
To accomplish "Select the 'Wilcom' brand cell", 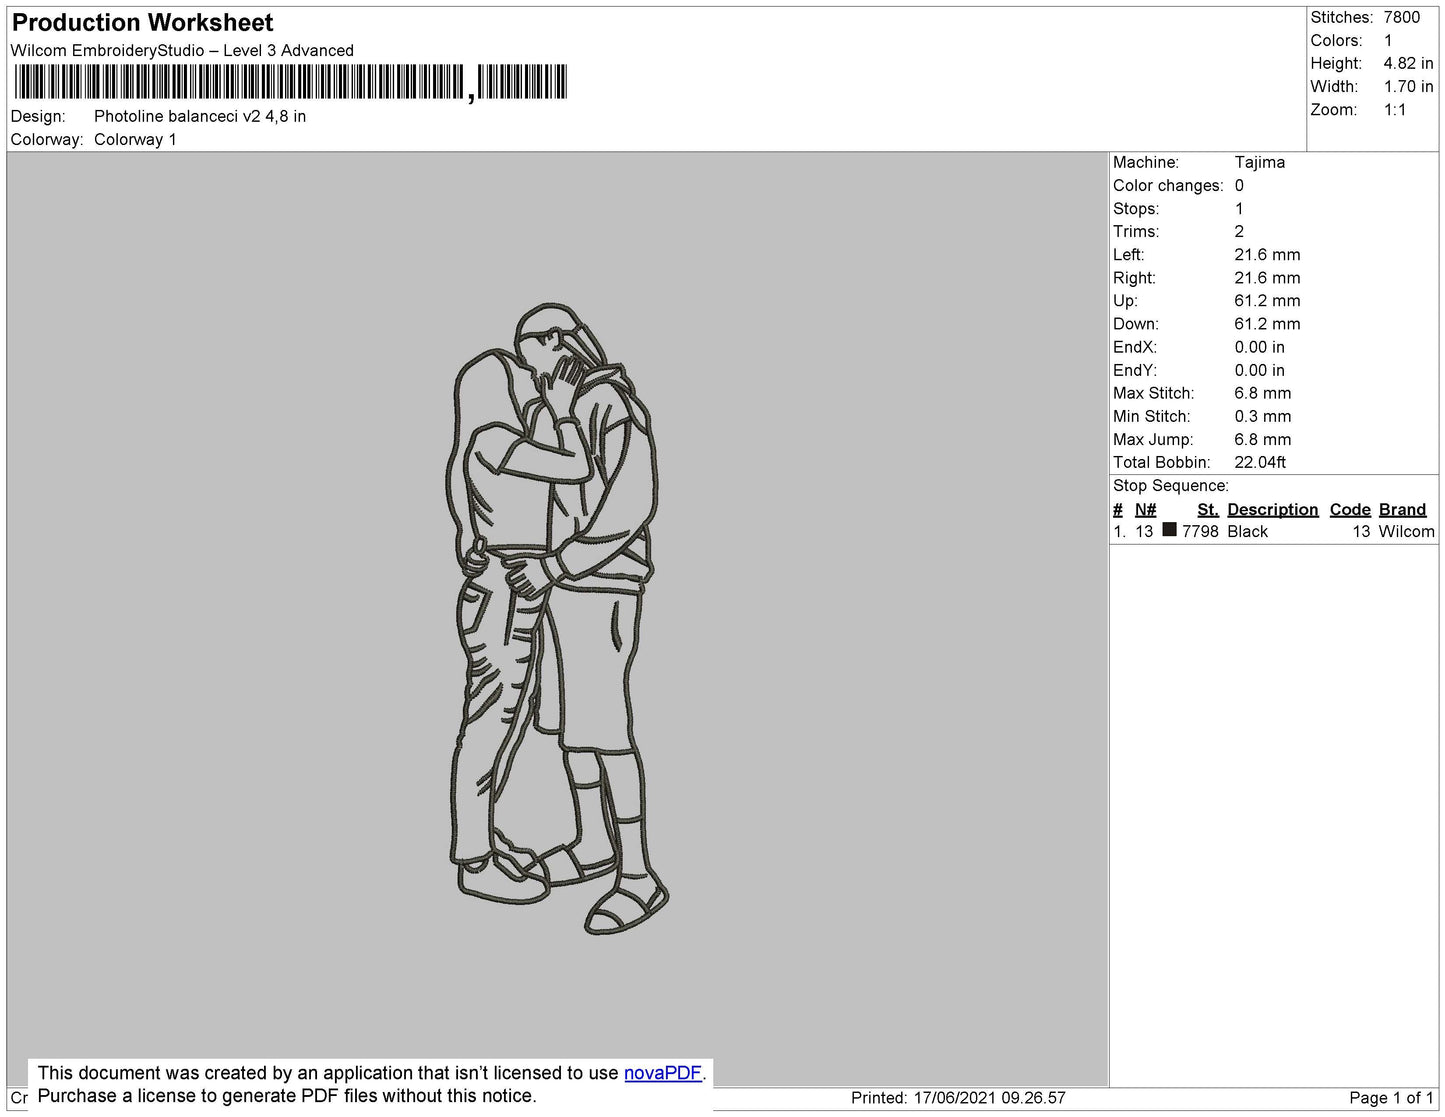I will [x=1406, y=532].
